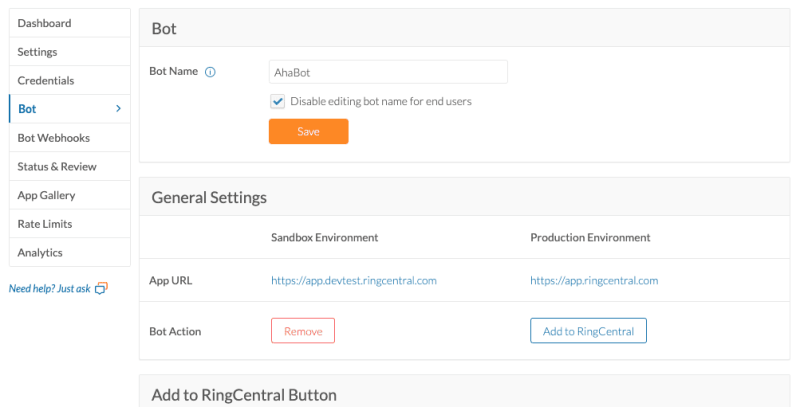Open Credentials section
This screenshot has height=407, width=800.
pyautogui.click(x=46, y=80)
